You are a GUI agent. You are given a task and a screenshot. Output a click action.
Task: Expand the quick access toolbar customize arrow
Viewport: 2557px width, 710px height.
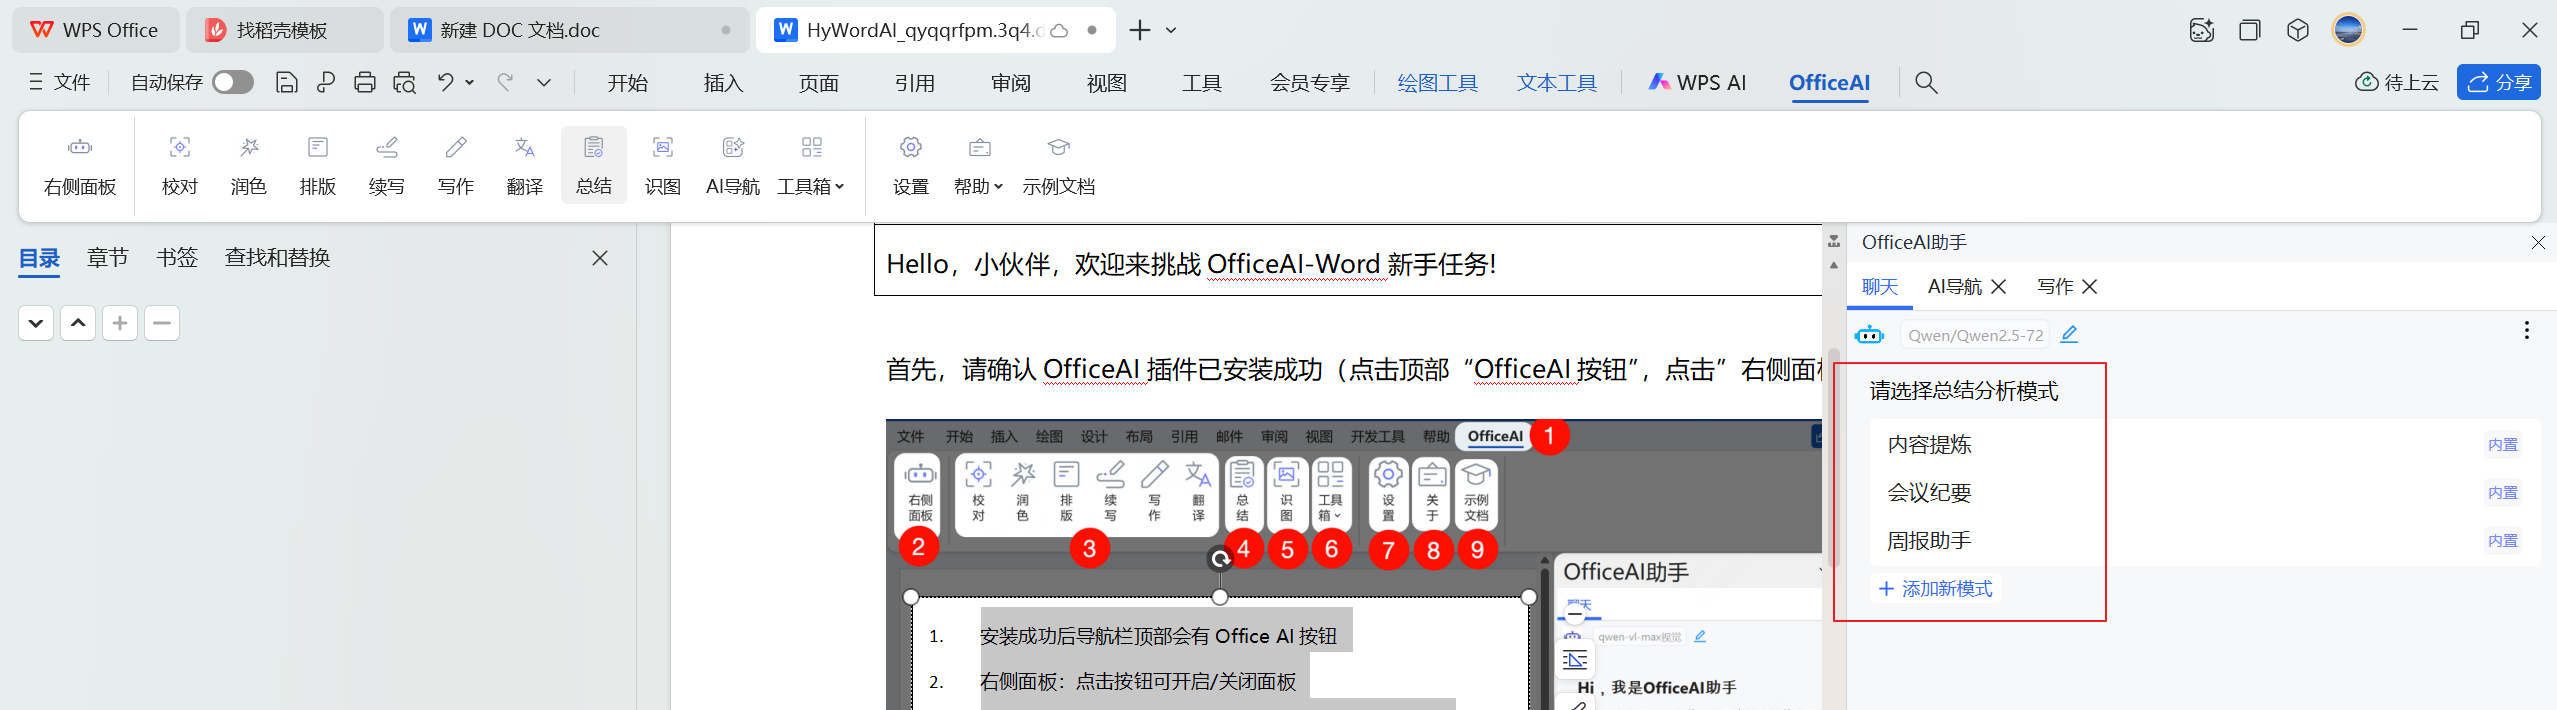pos(544,83)
